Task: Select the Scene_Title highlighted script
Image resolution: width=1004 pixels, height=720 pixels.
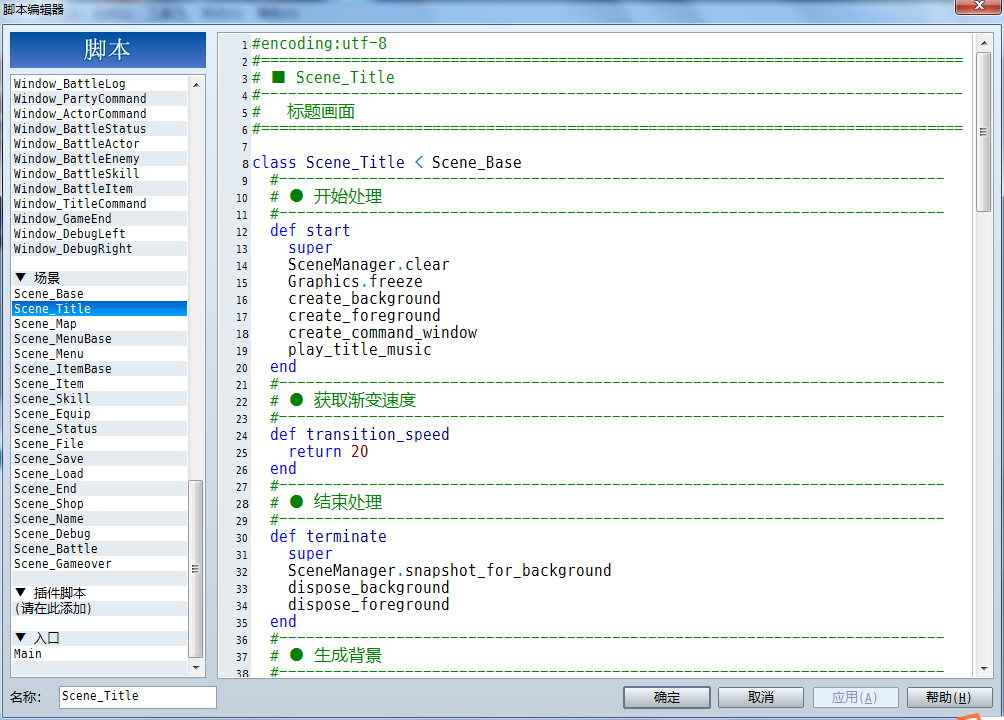Action: coord(100,309)
